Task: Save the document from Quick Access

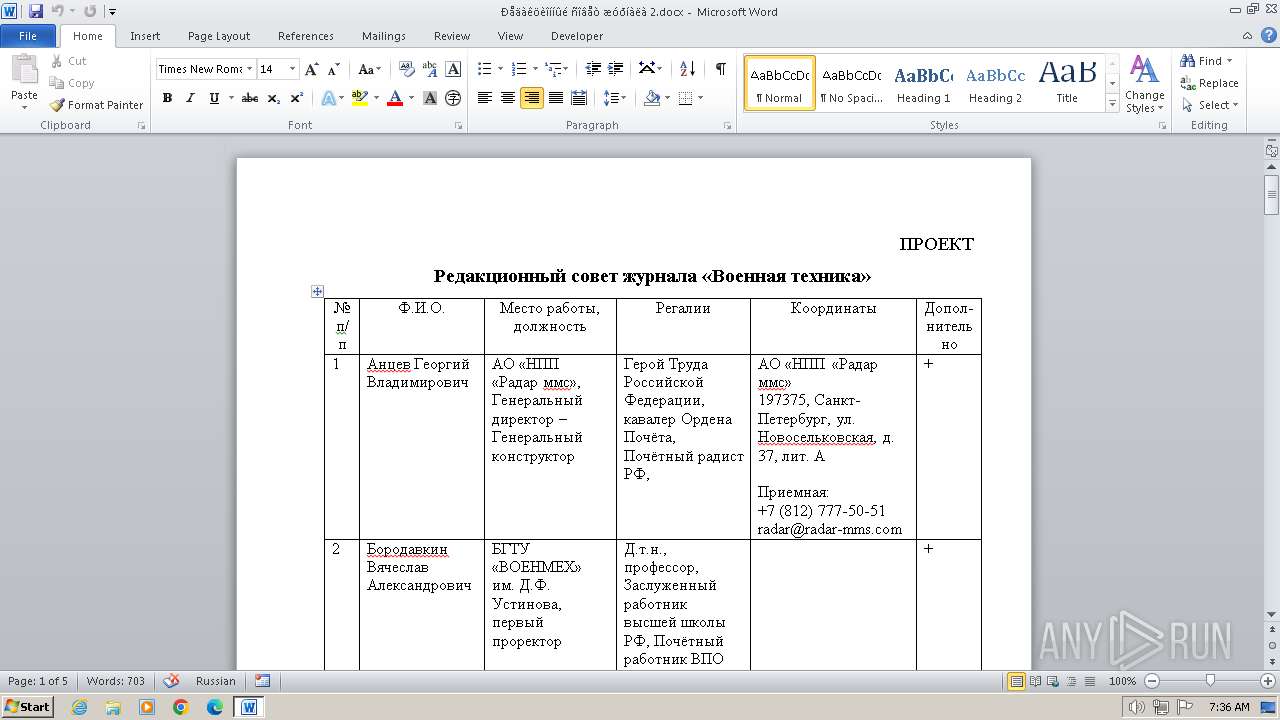Action: point(36,11)
